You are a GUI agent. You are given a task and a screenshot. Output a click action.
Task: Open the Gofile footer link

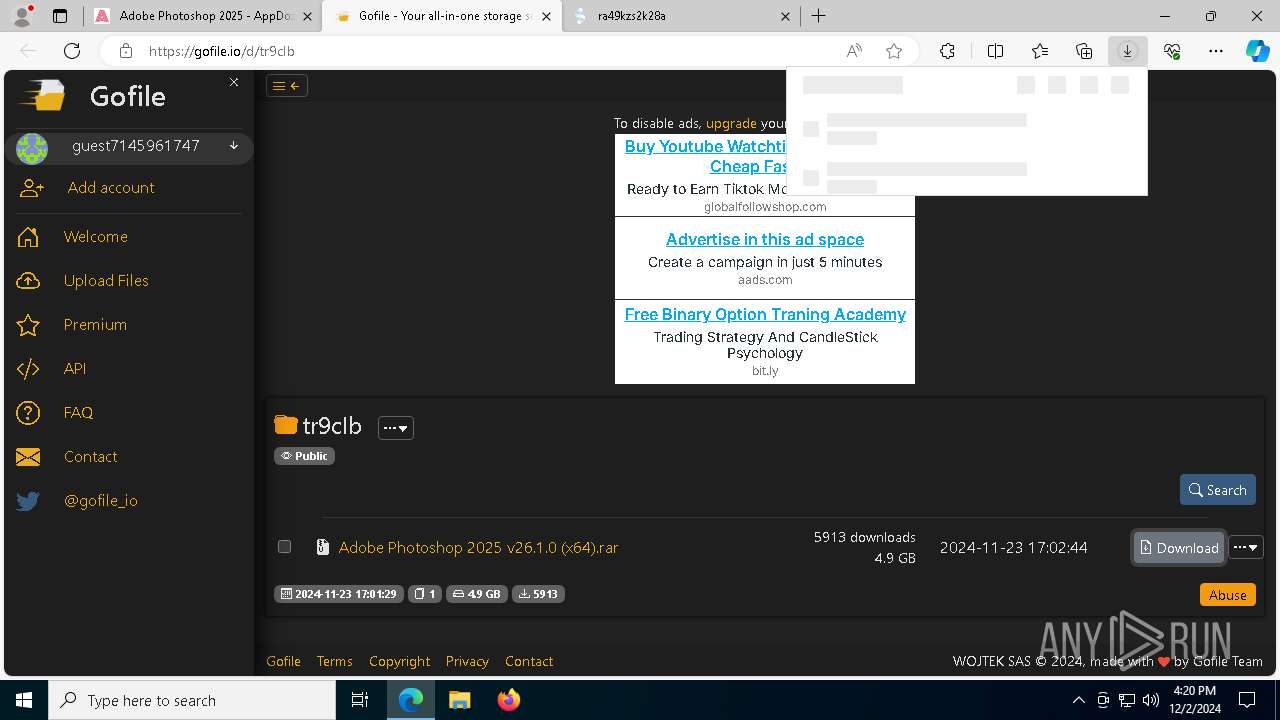pos(283,661)
